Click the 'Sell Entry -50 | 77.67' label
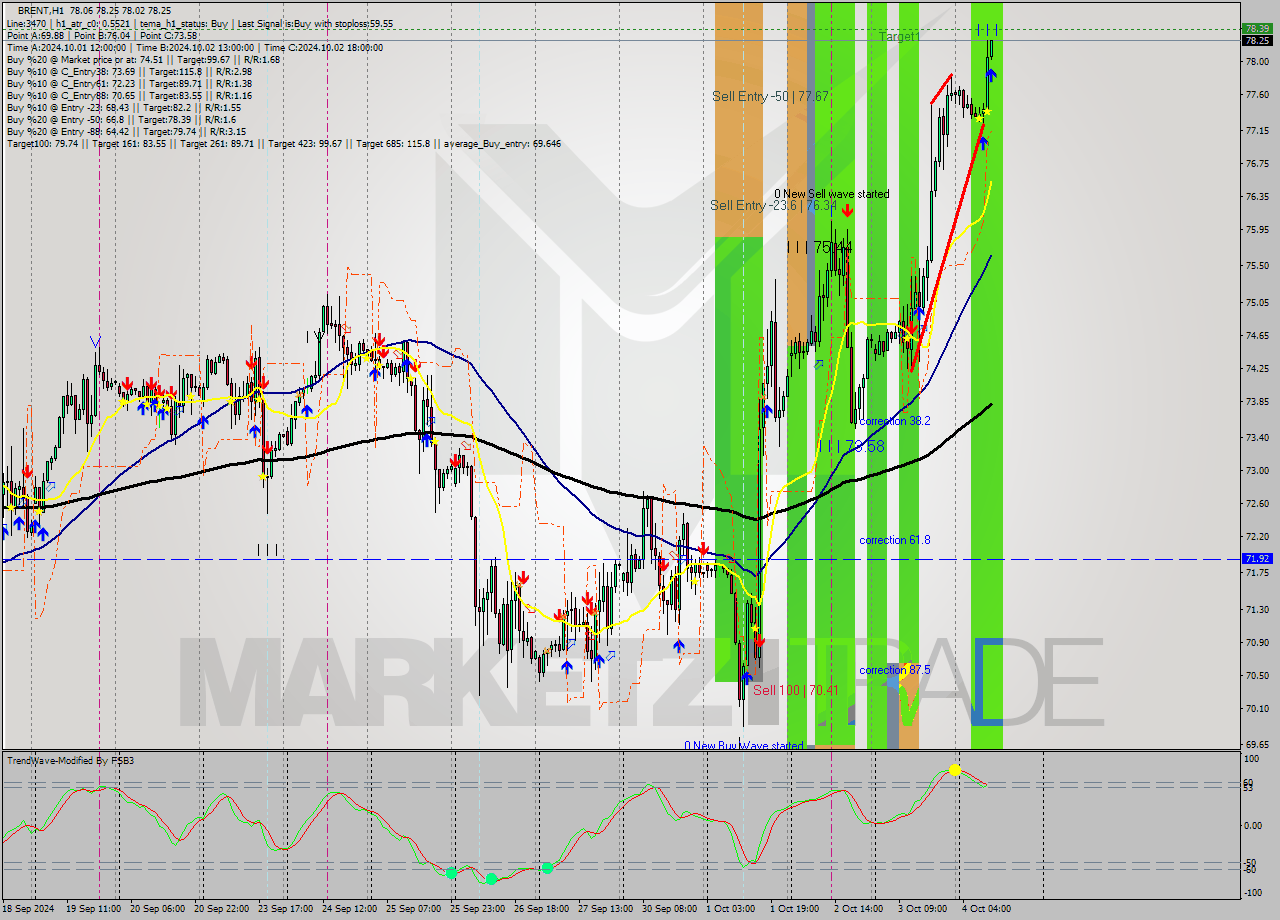Viewport: 1280px width, 920px height. coord(770,96)
